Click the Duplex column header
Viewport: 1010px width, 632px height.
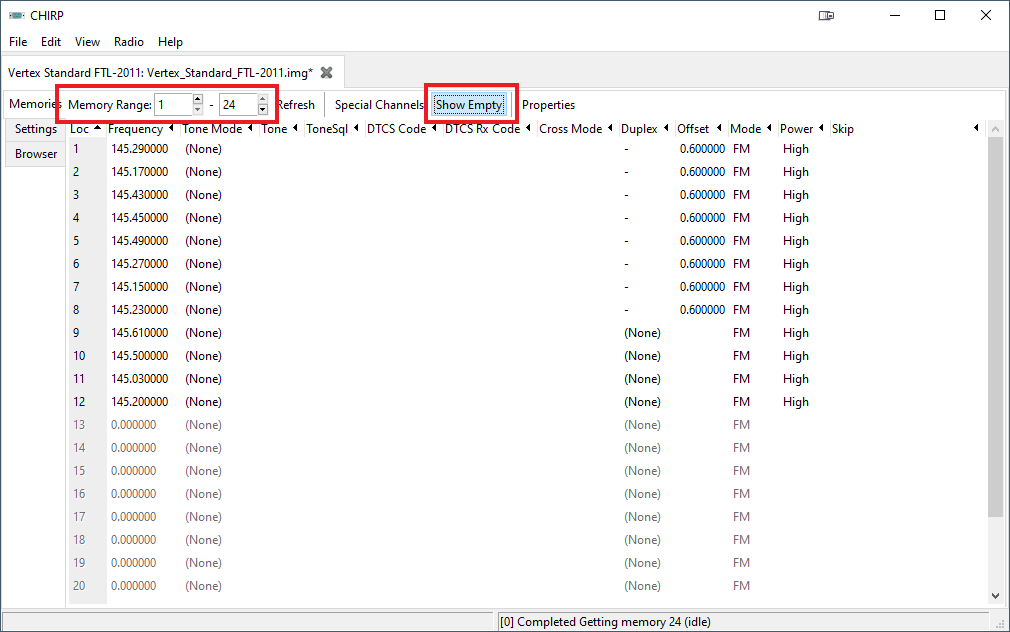tap(645, 129)
